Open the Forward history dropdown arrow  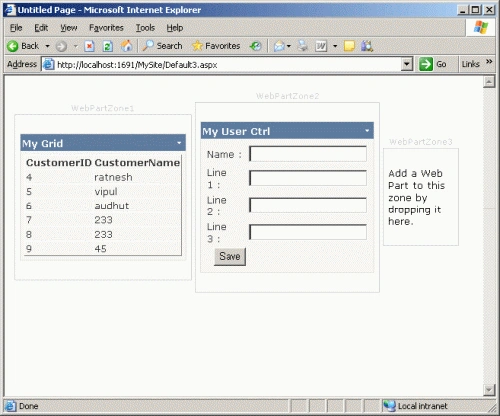[x=76, y=46]
